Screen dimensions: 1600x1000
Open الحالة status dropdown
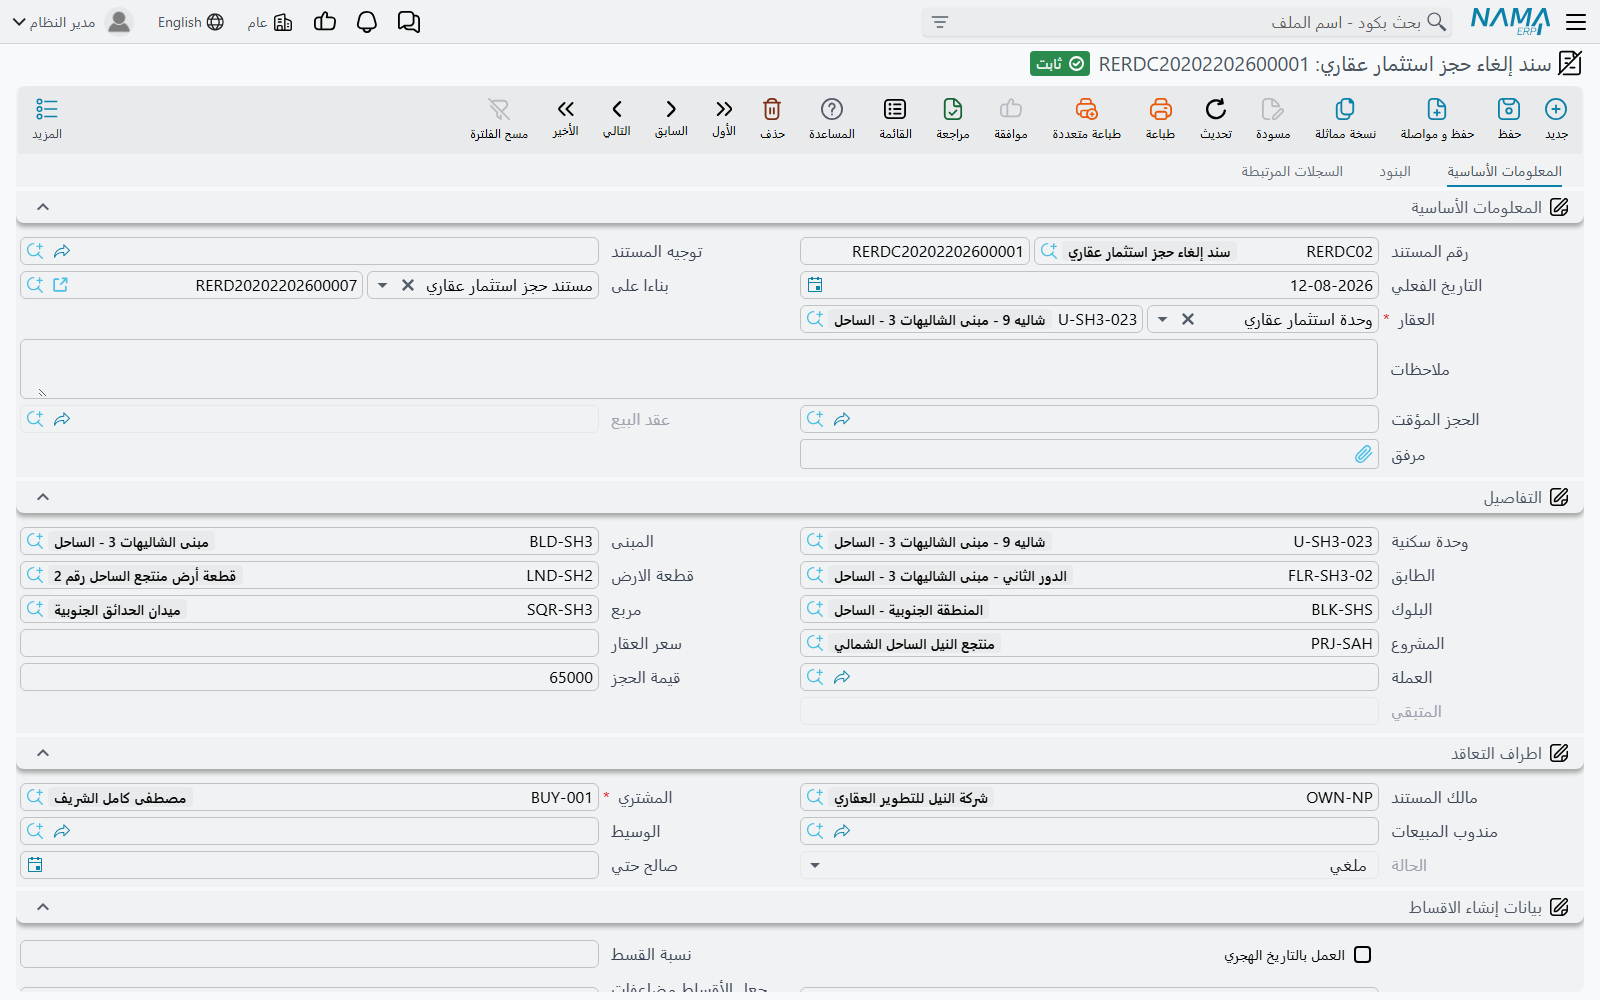815,865
